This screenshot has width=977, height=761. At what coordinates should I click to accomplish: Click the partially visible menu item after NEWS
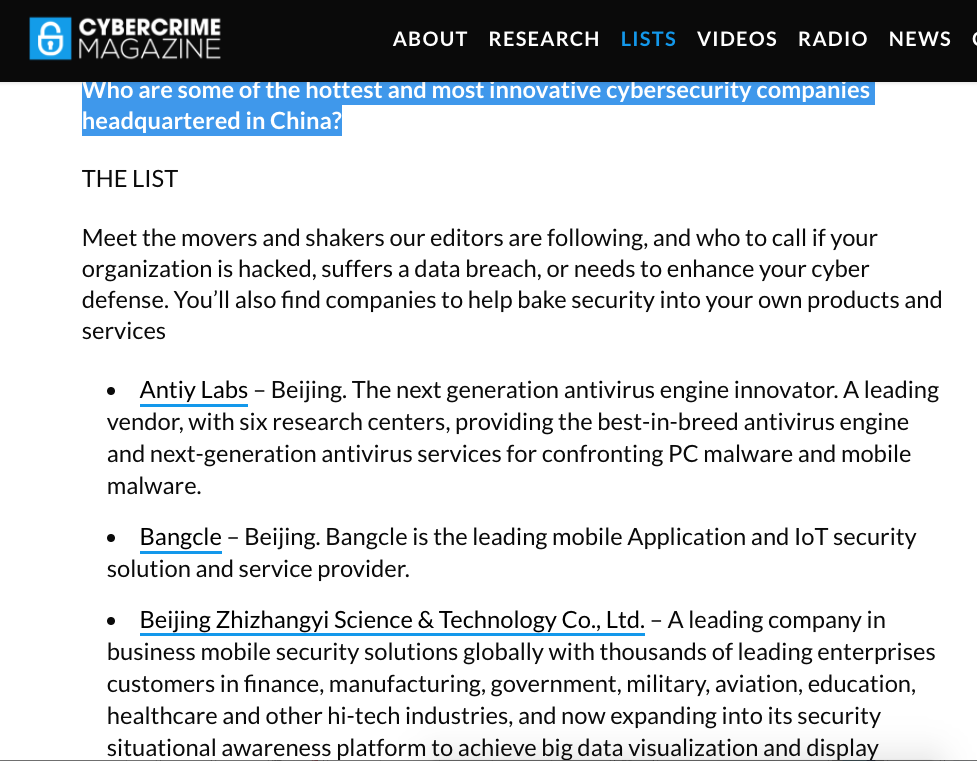click(974, 39)
